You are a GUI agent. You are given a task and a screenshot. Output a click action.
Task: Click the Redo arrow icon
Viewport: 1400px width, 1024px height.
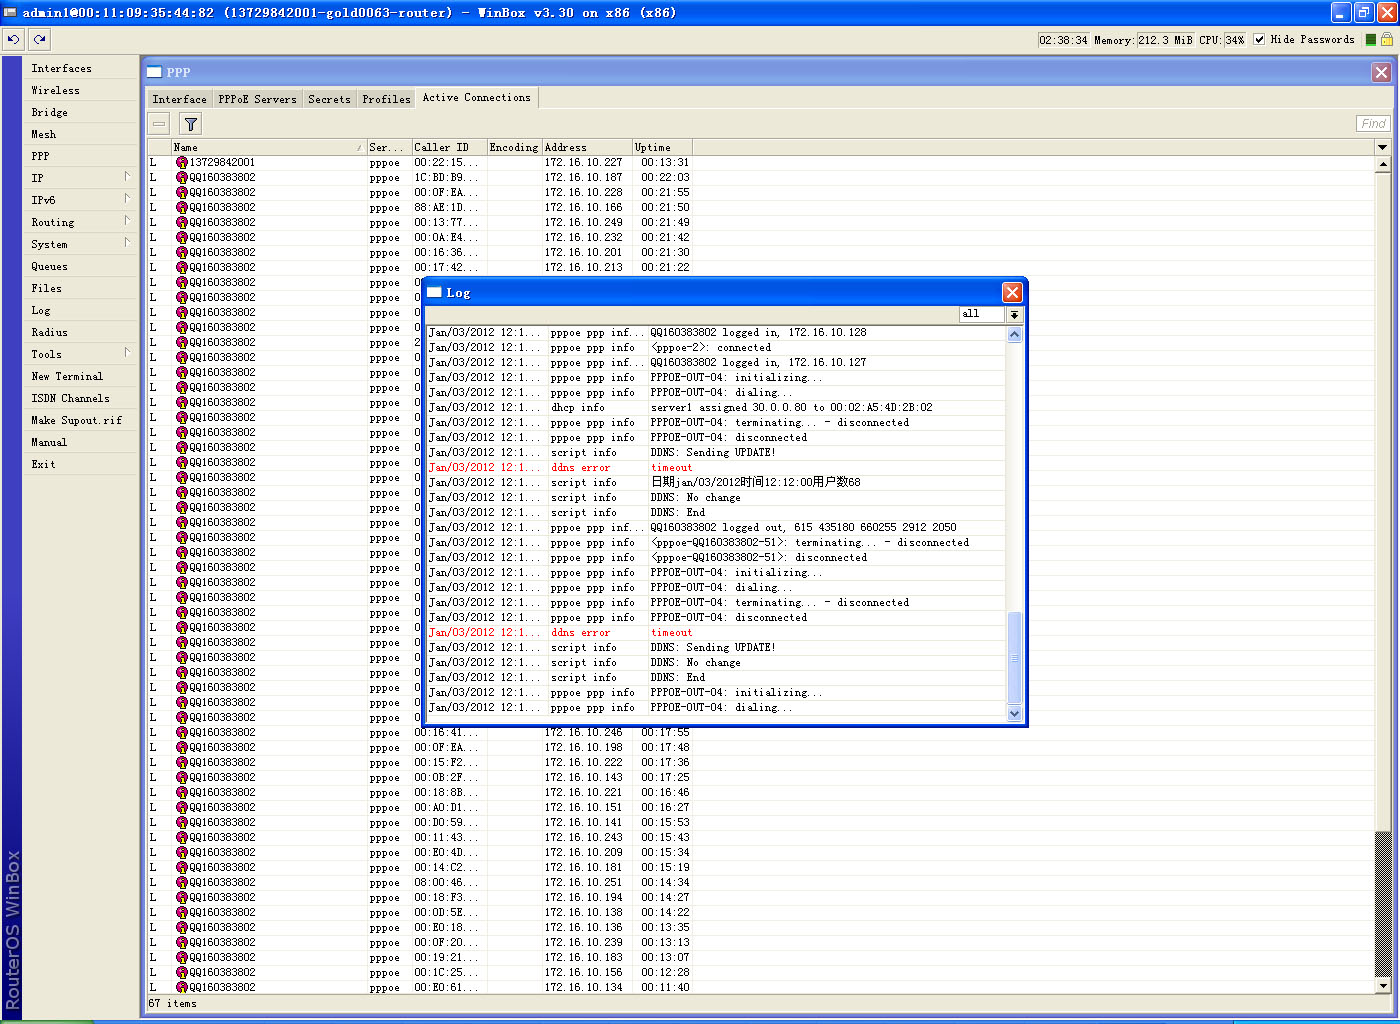(39, 40)
